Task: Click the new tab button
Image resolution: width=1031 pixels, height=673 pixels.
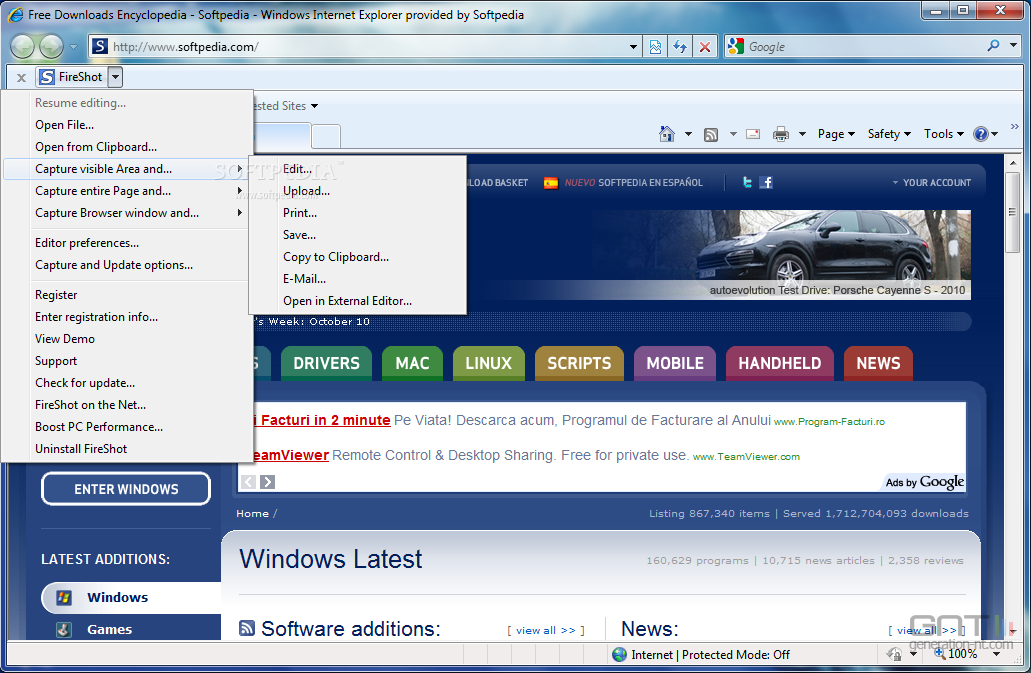Action: click(326, 136)
